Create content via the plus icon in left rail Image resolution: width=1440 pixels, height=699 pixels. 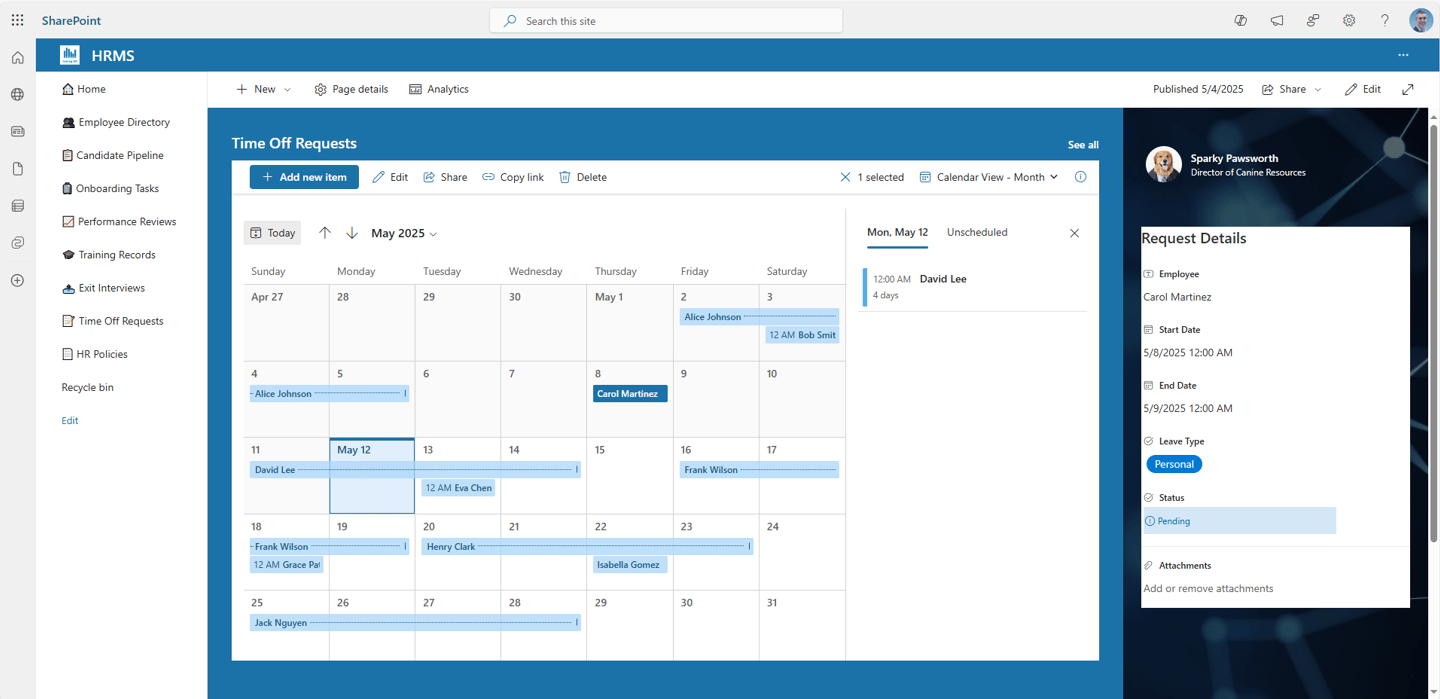tap(17, 281)
